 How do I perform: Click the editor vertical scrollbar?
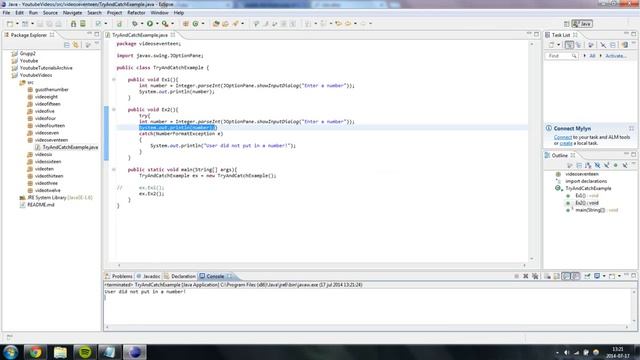[x=531, y=151]
